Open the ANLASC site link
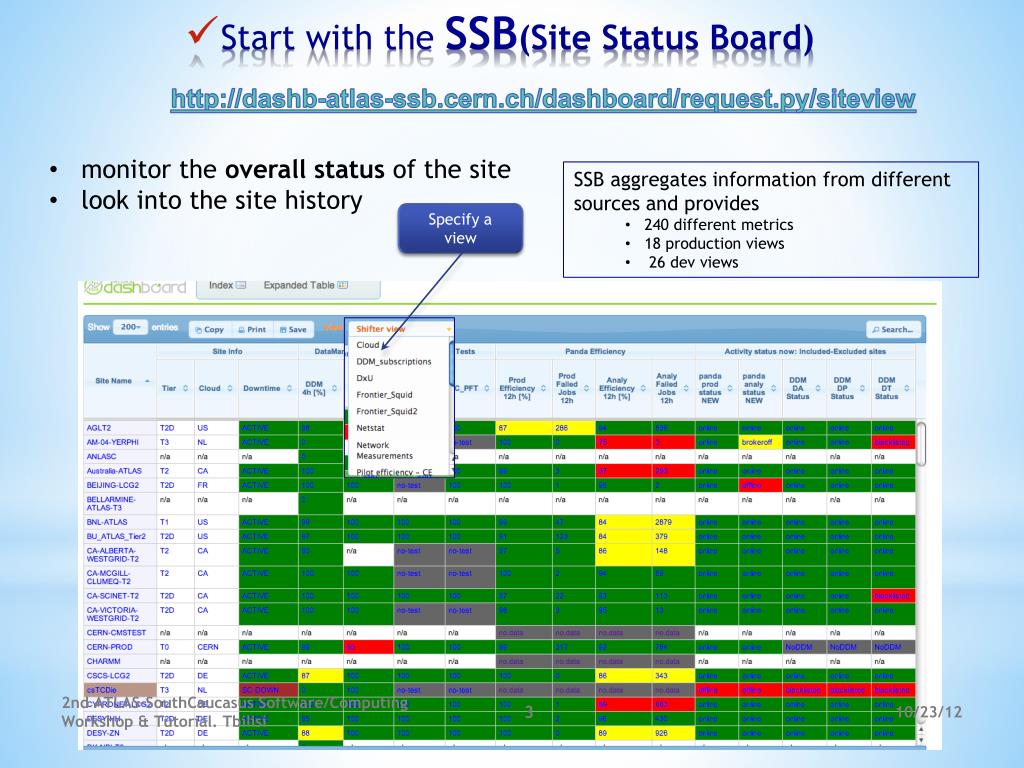This screenshot has height=768, width=1024. point(101,457)
